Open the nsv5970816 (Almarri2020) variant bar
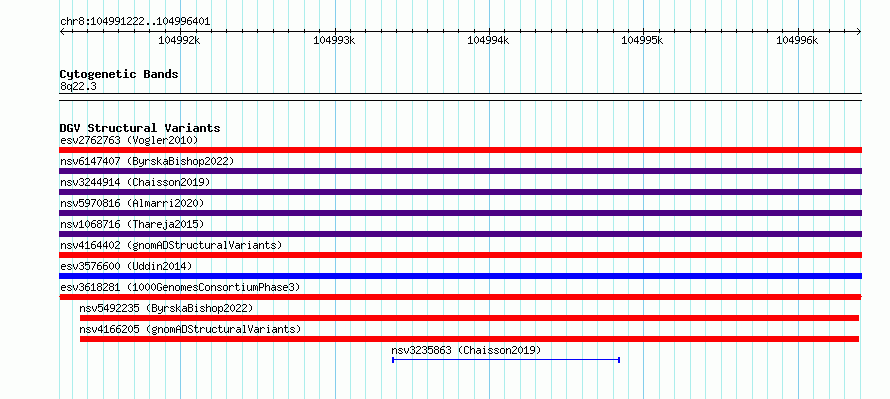 pos(460,213)
